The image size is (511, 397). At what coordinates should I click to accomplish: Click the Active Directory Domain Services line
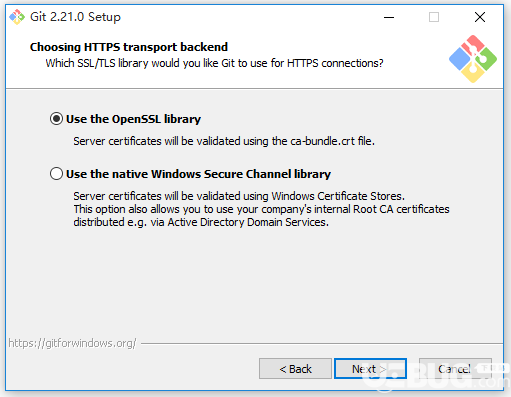(201, 222)
